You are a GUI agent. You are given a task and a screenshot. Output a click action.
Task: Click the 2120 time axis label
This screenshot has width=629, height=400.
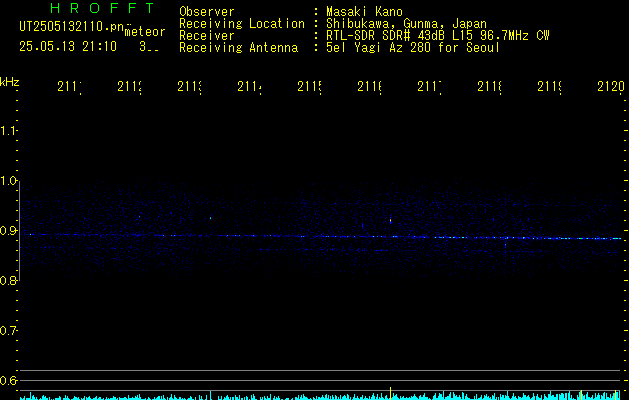pyautogui.click(x=611, y=86)
